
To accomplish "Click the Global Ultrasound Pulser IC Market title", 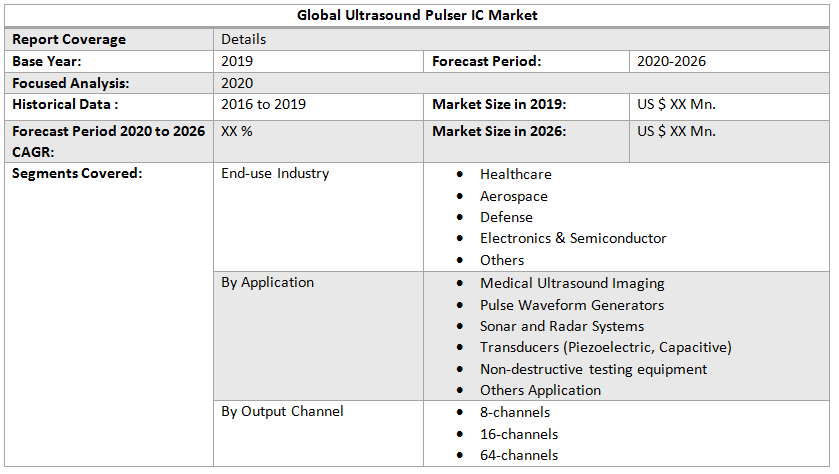I will pos(417,16).
